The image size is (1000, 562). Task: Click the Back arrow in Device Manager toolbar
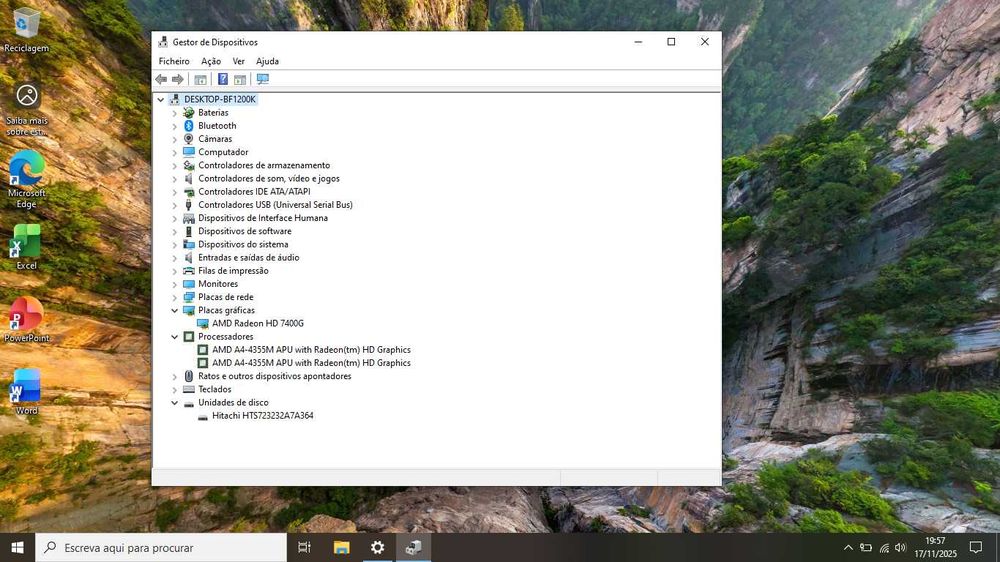pos(161,79)
